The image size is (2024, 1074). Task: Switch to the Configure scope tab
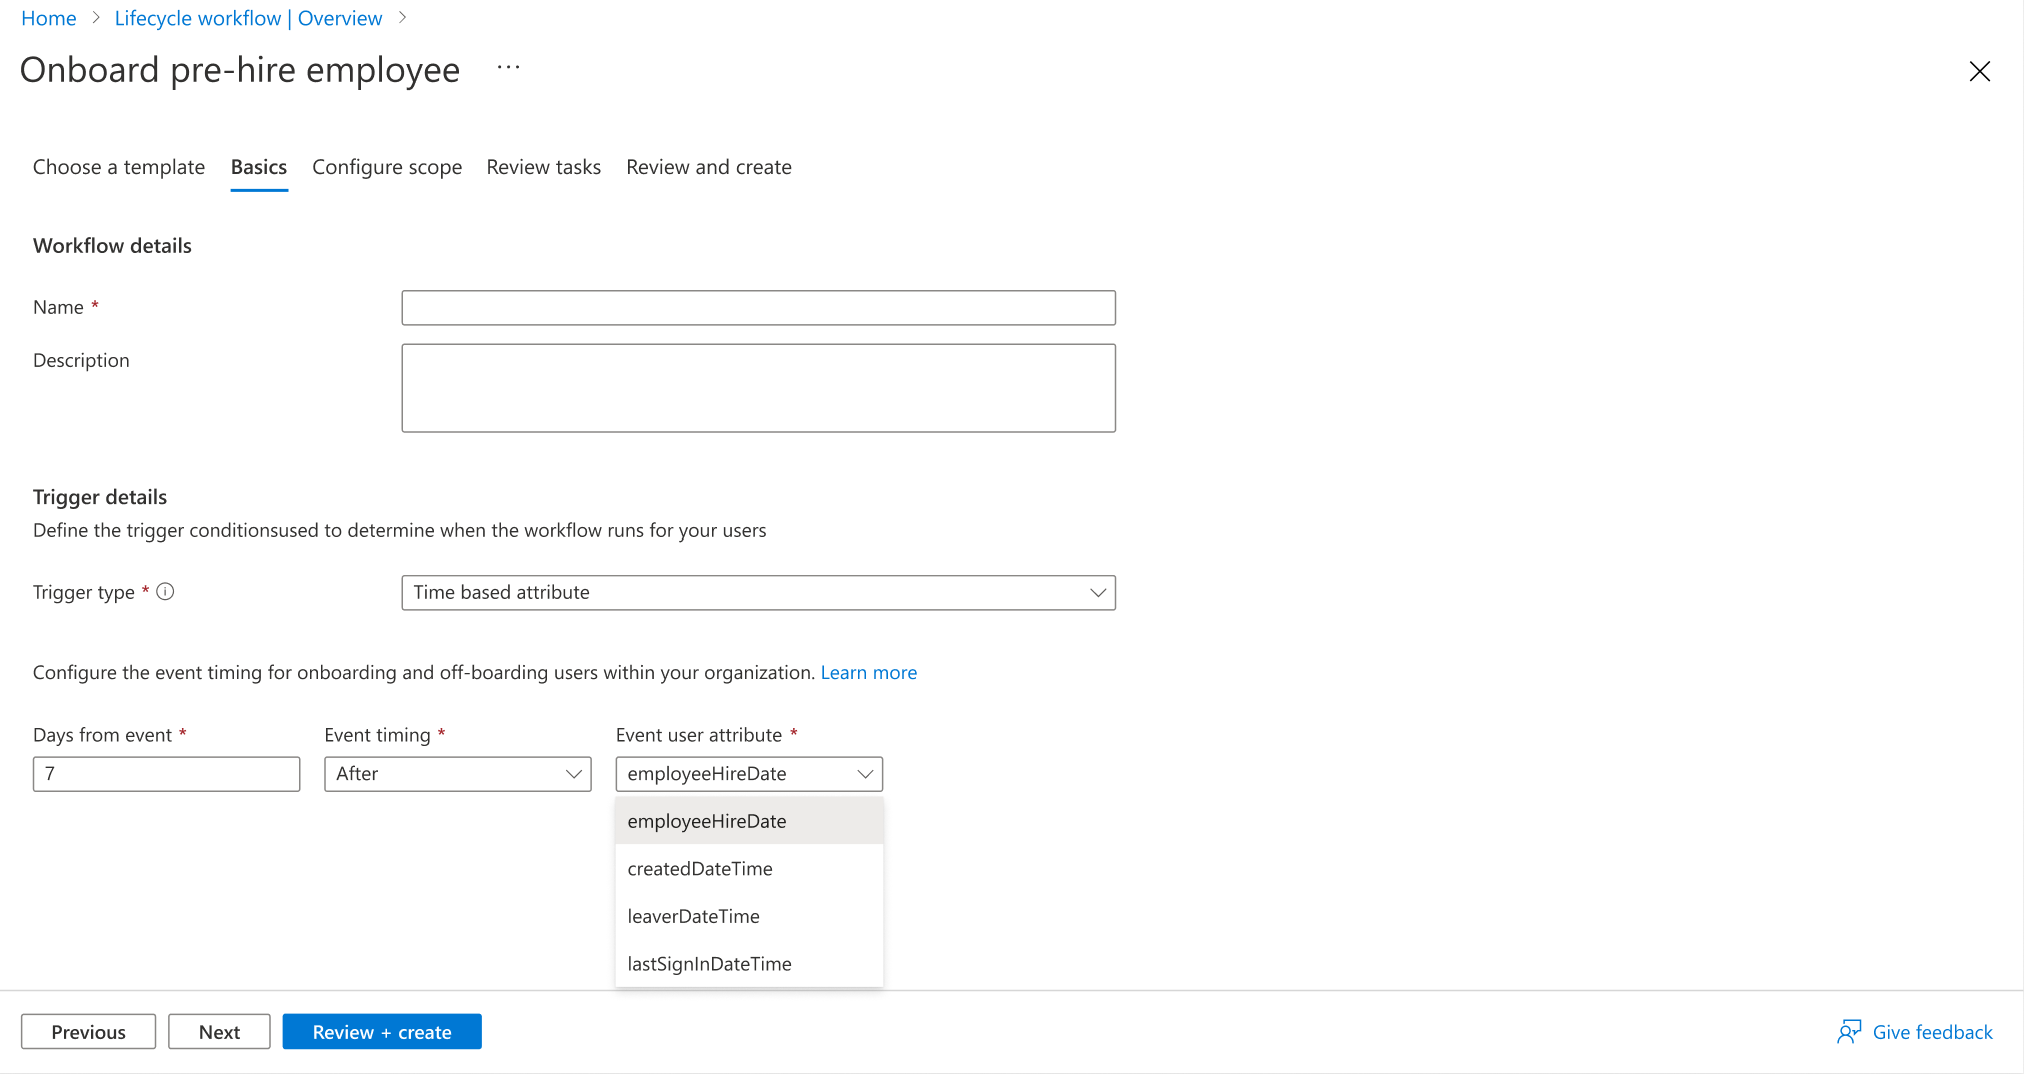coord(387,167)
